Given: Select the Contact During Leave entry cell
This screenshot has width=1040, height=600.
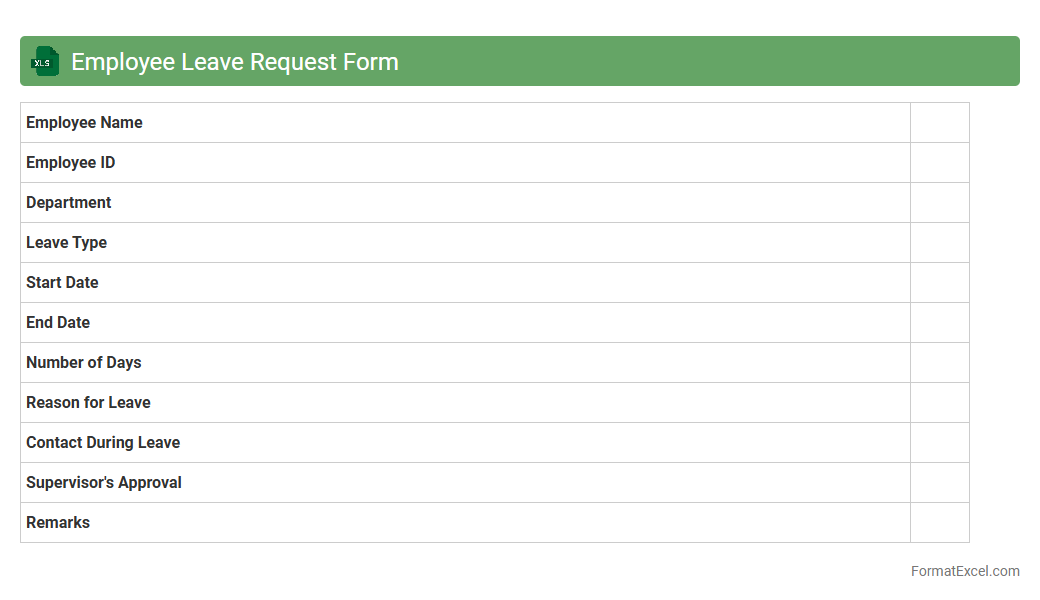Looking at the screenshot, I should [939, 443].
